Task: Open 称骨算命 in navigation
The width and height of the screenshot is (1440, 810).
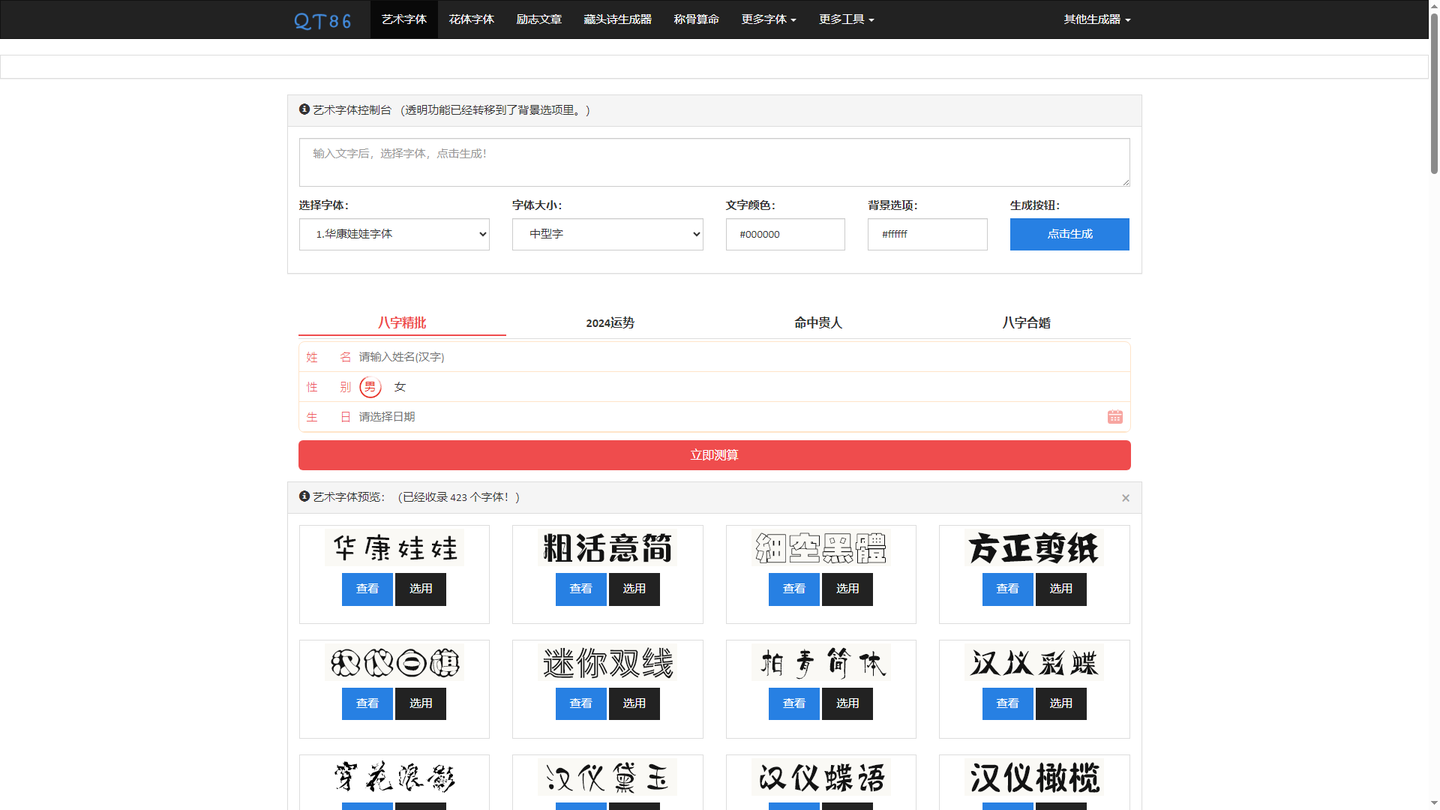Action: pyautogui.click(x=697, y=19)
